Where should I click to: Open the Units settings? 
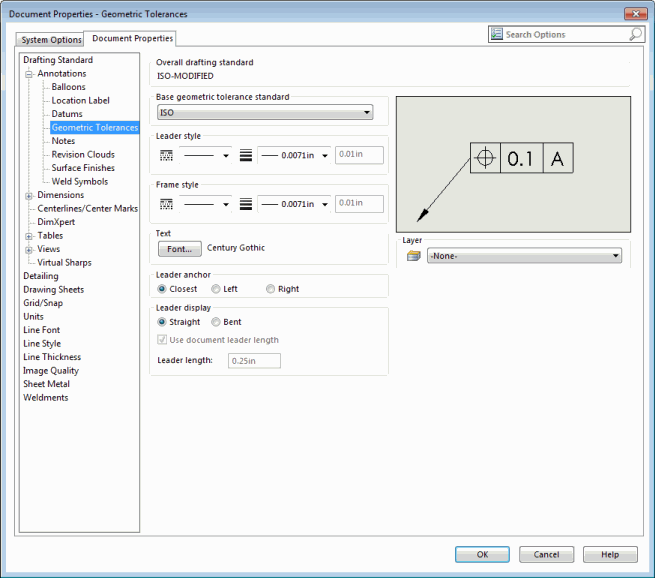click(x=33, y=316)
